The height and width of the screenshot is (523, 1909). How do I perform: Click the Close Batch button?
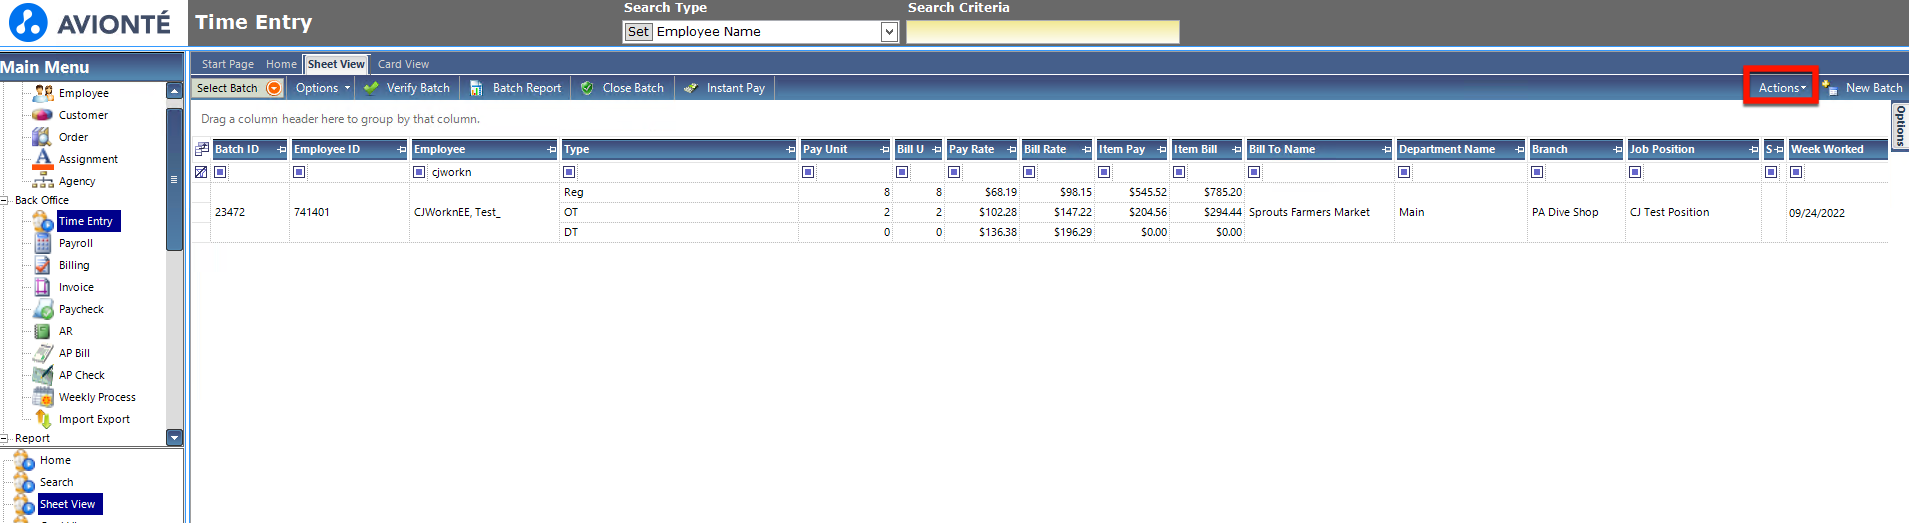[x=622, y=88]
